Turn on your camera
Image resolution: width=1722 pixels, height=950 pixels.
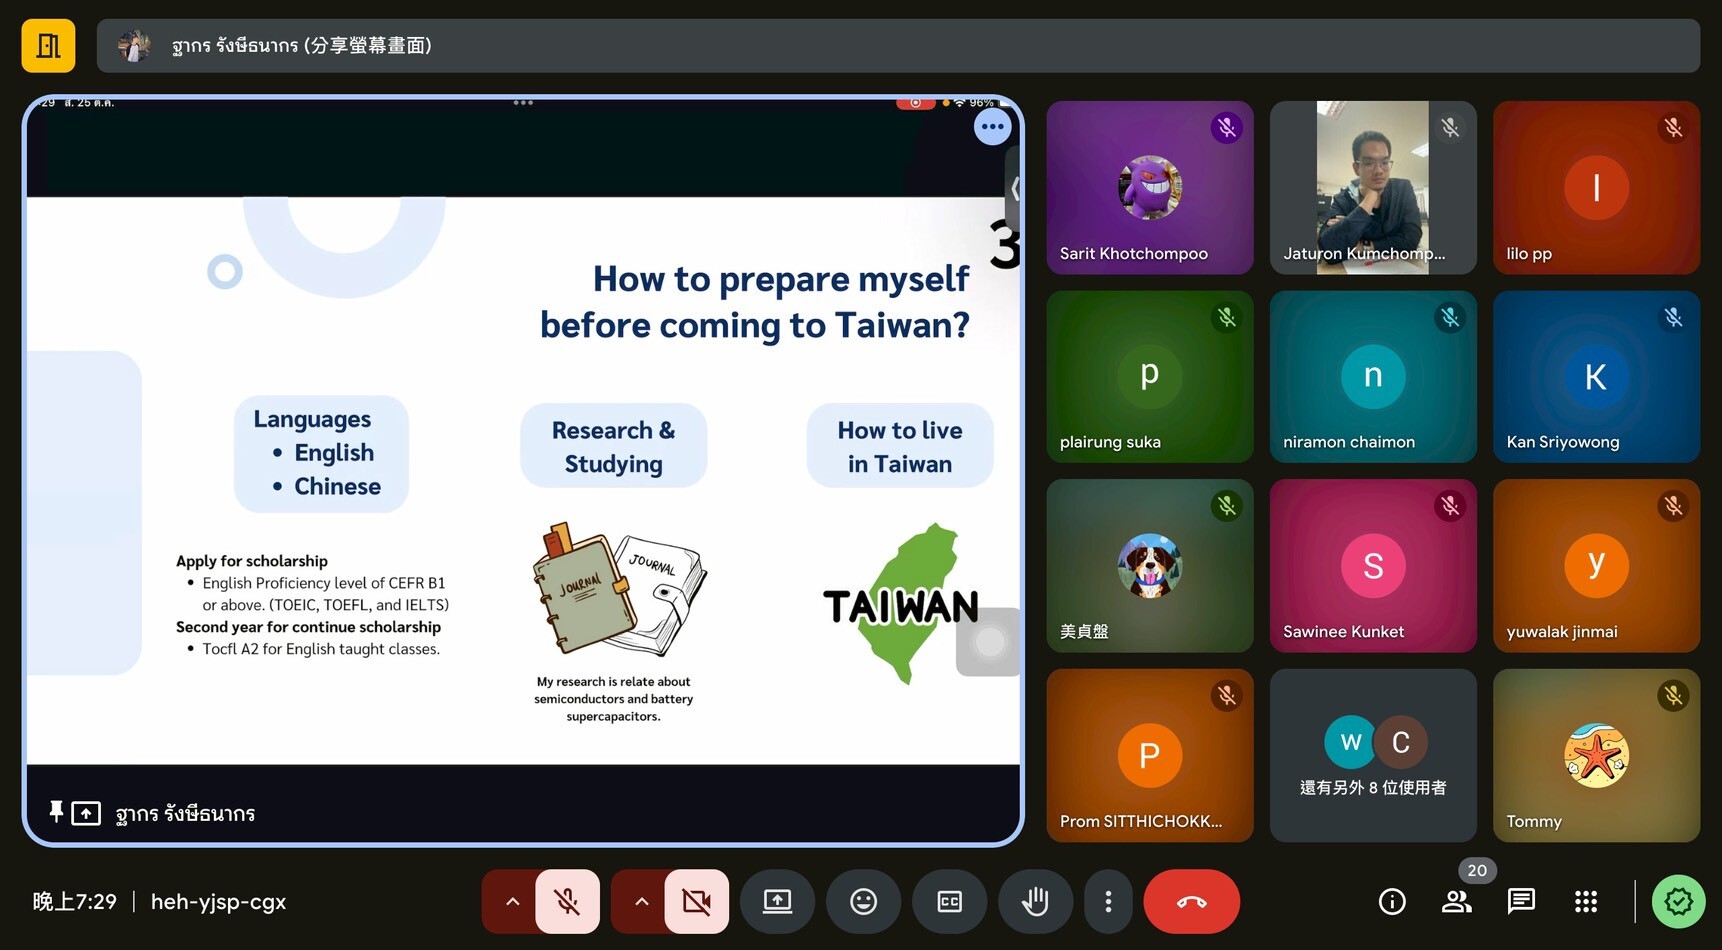(x=696, y=902)
